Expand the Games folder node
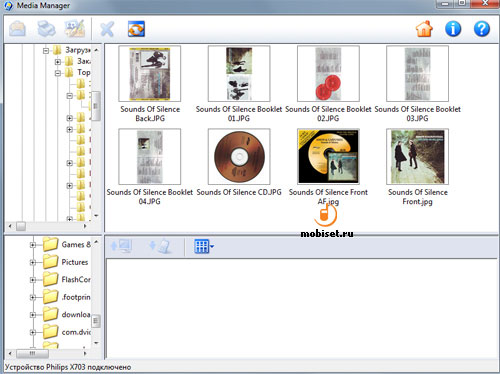This screenshot has height=374, width=500. point(33,245)
